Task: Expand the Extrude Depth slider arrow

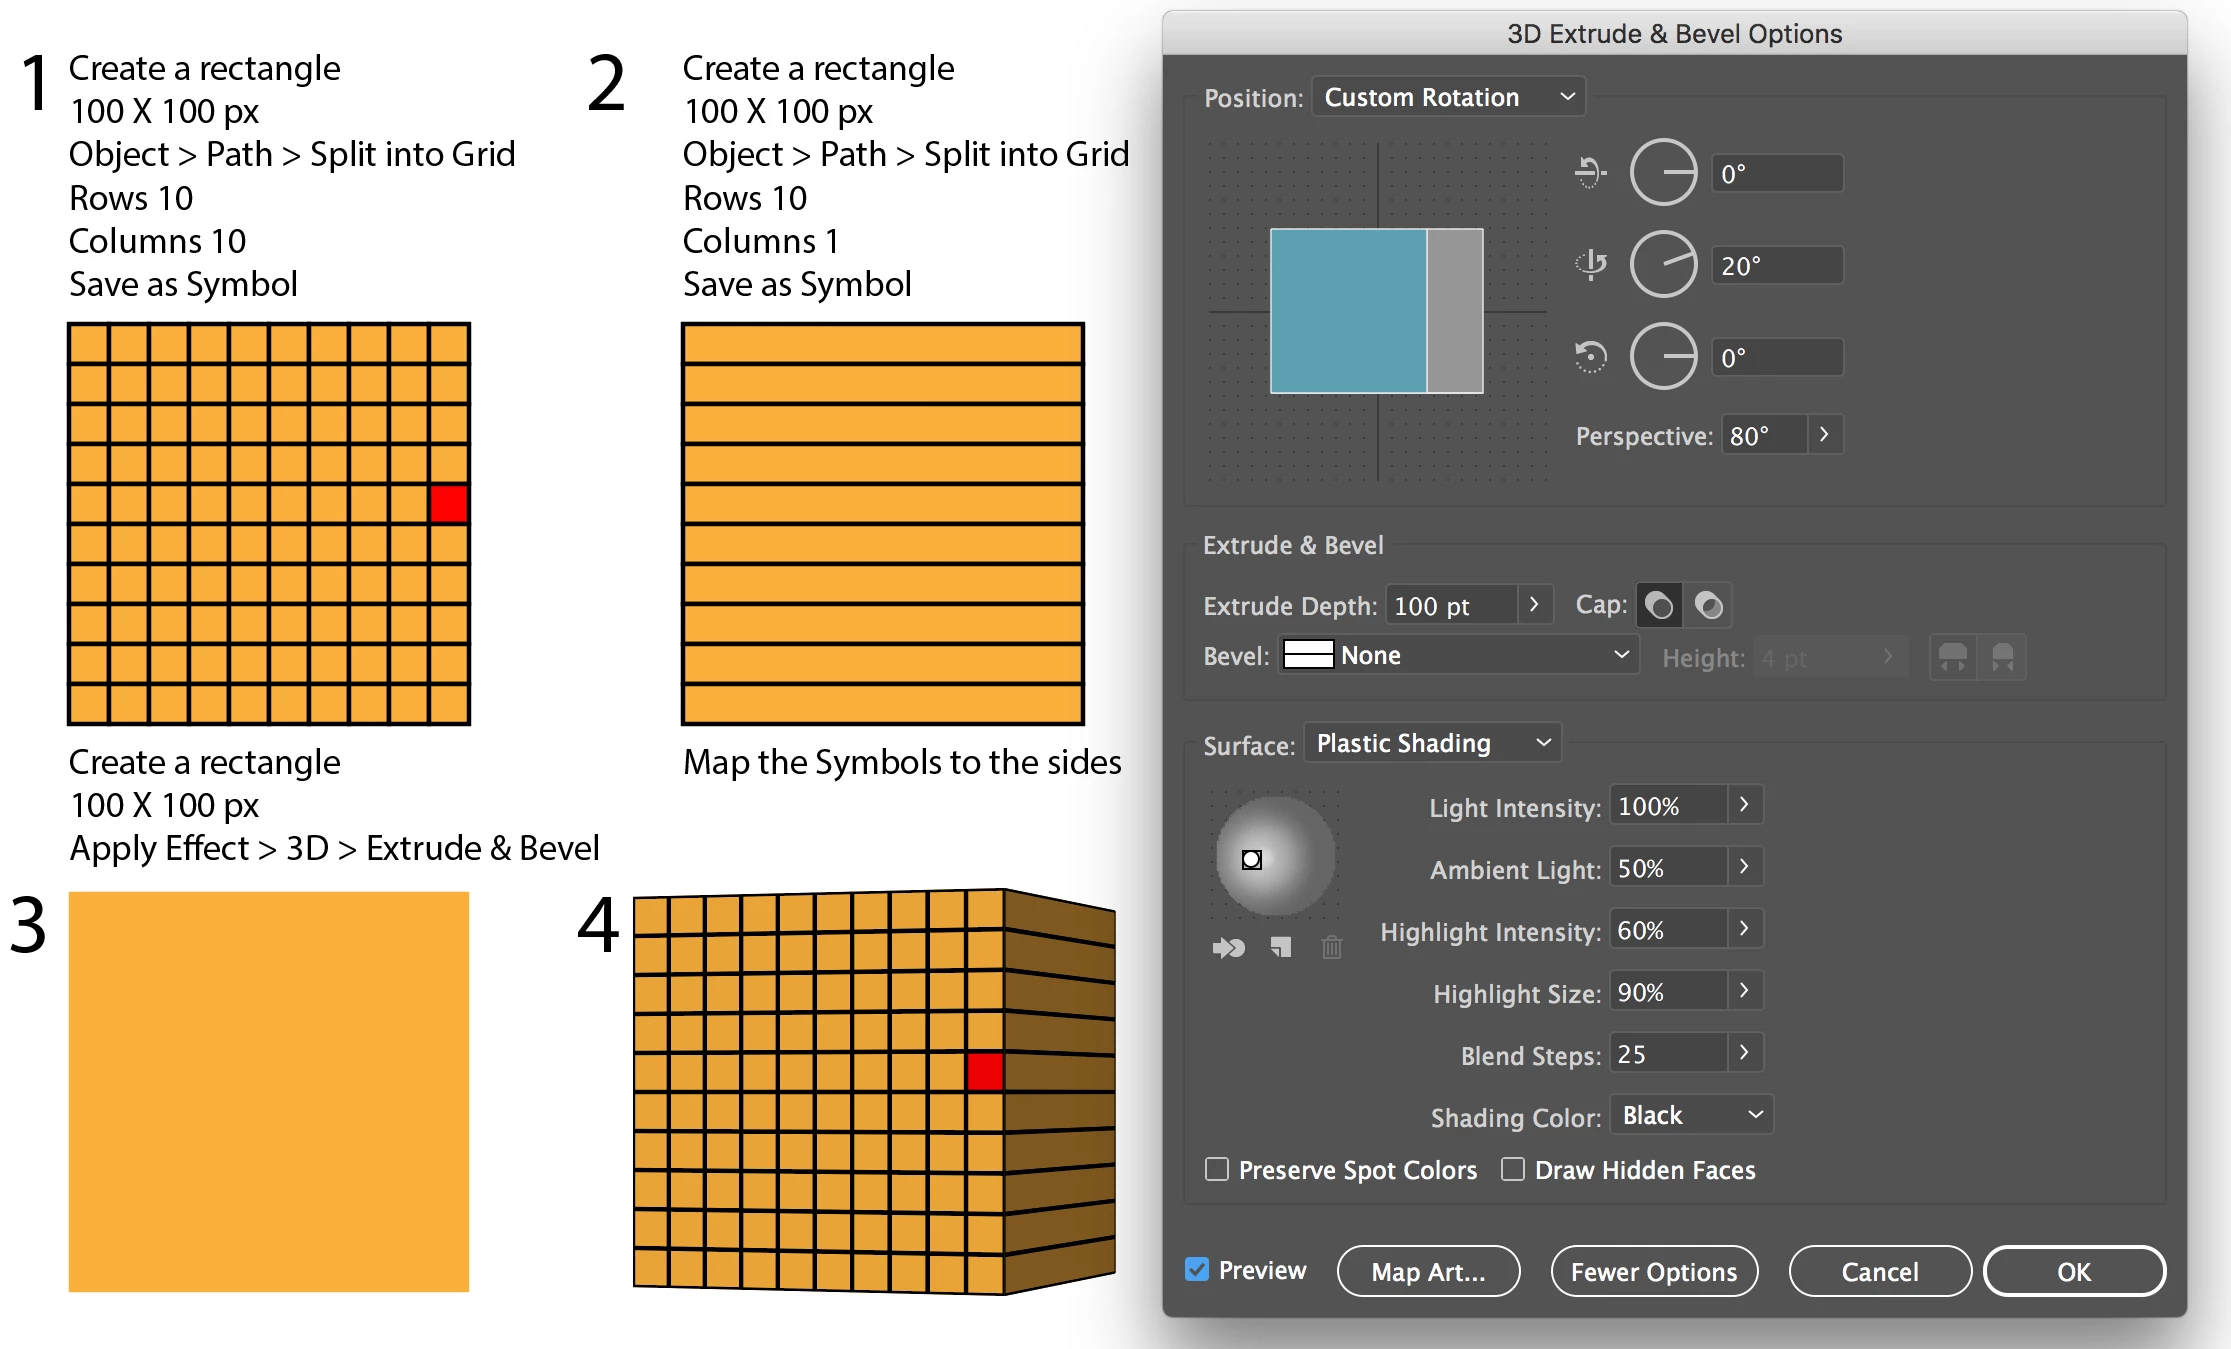Action: click(1534, 604)
